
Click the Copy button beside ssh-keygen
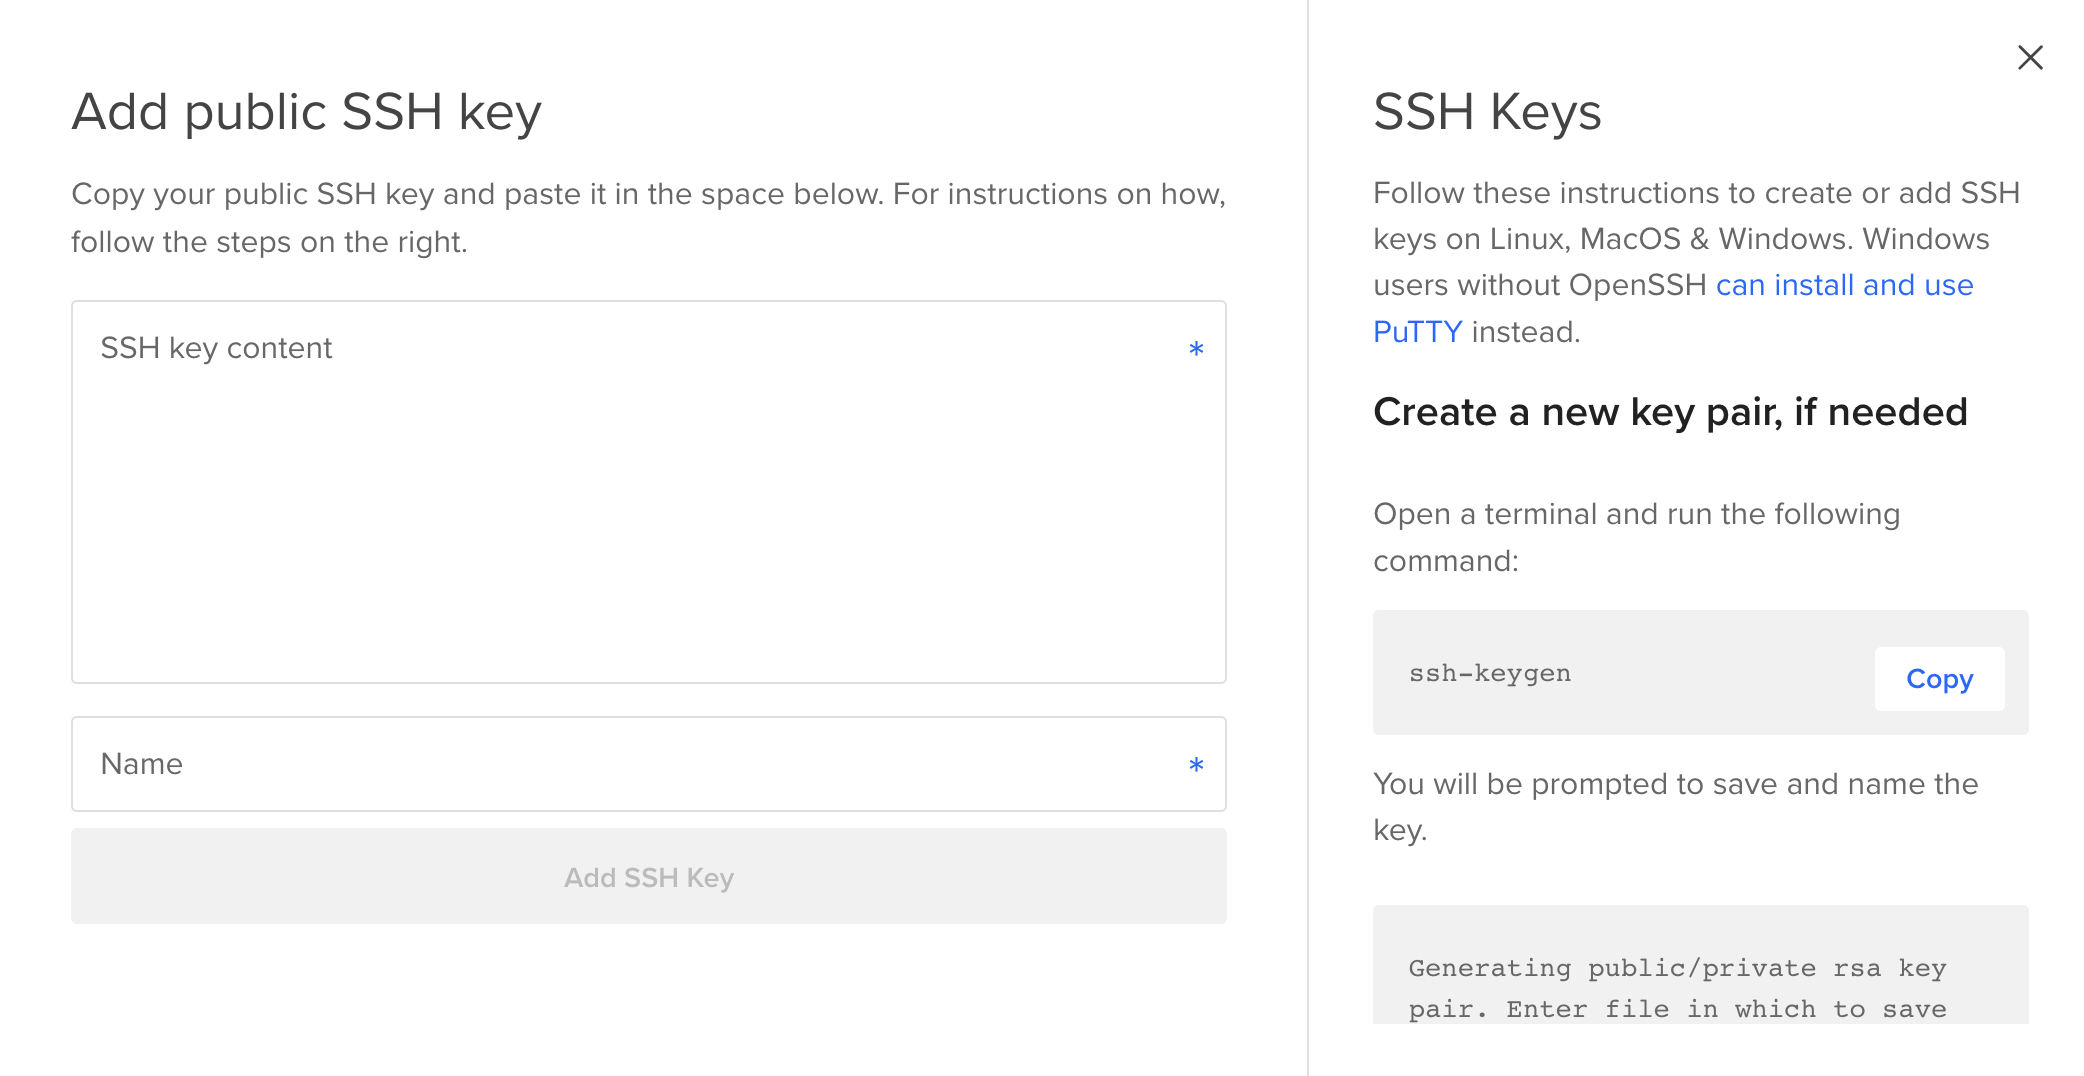click(1938, 678)
